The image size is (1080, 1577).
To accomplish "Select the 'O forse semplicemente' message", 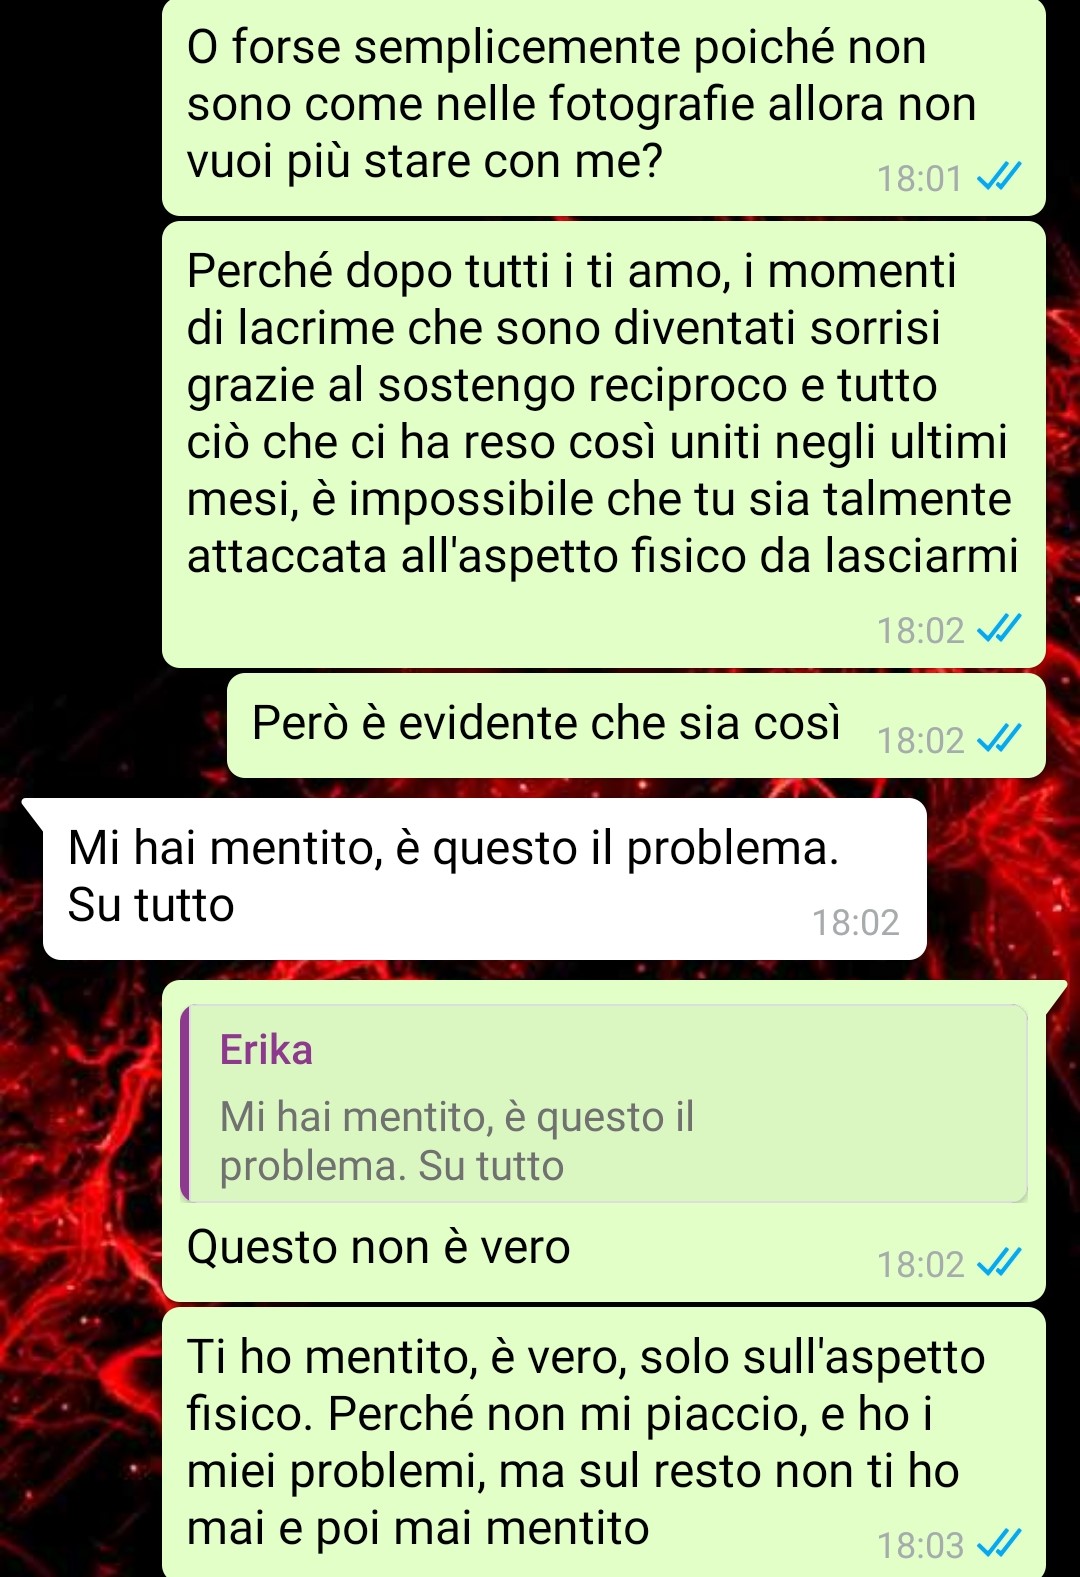I will tap(604, 106).
